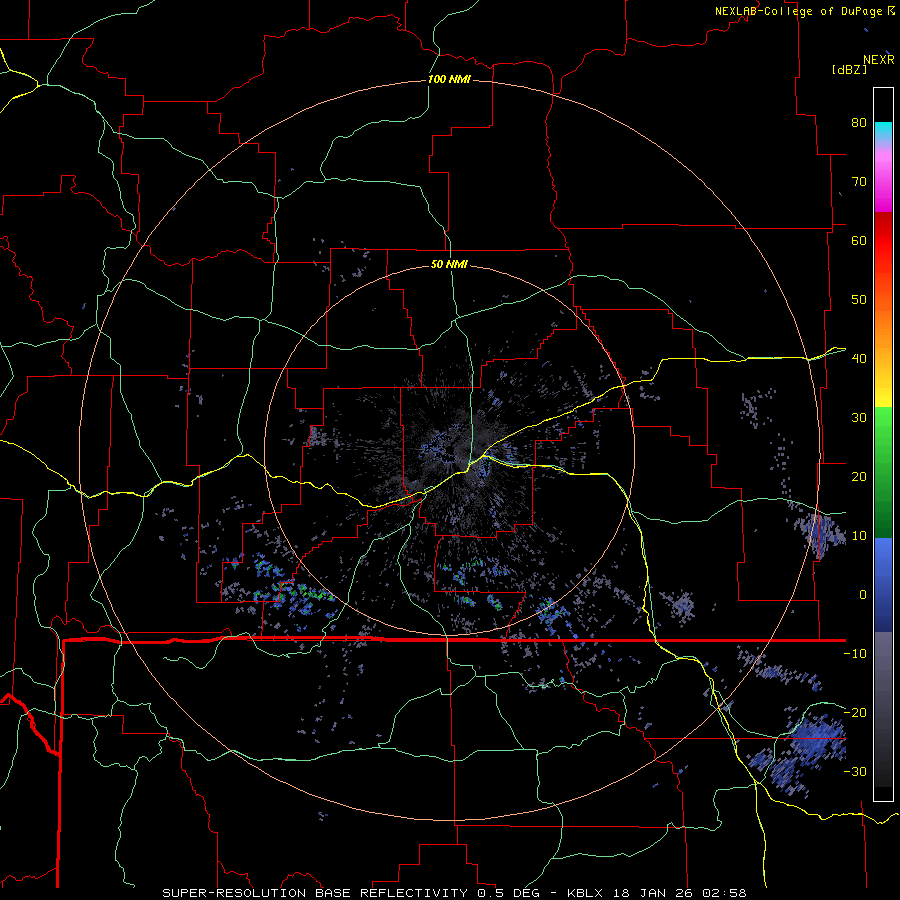Screen dimensions: 900x900
Task: Click the -30 value on the dBZ scale
Action: (855, 771)
